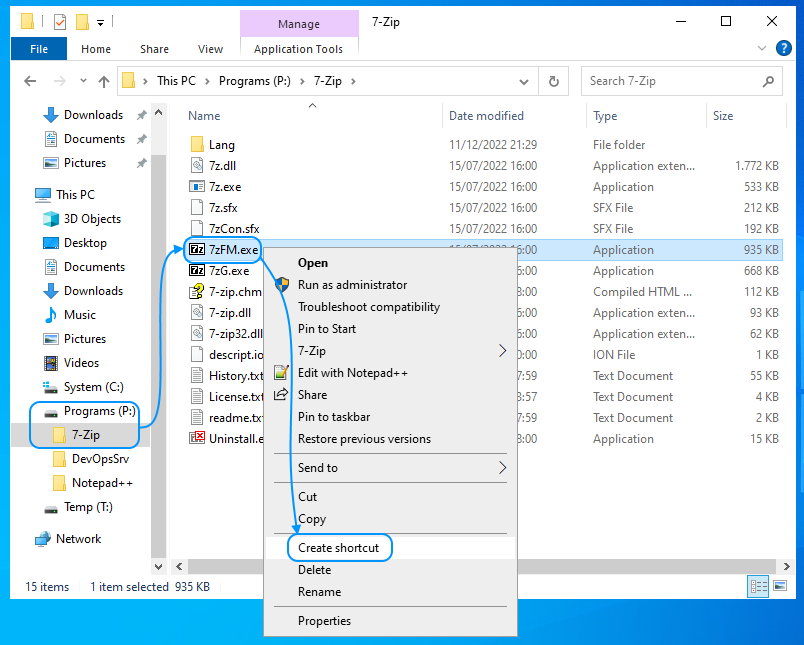
Task: Switch to the View ribbon tab
Action: pyautogui.click(x=211, y=49)
